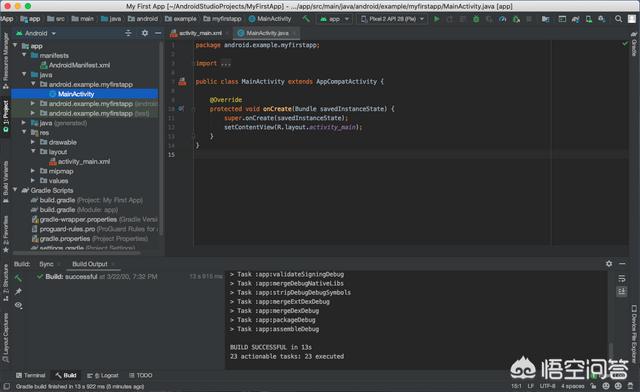640x392 pixels.
Task: Open the Terminal tool window
Action: click(x=31, y=375)
